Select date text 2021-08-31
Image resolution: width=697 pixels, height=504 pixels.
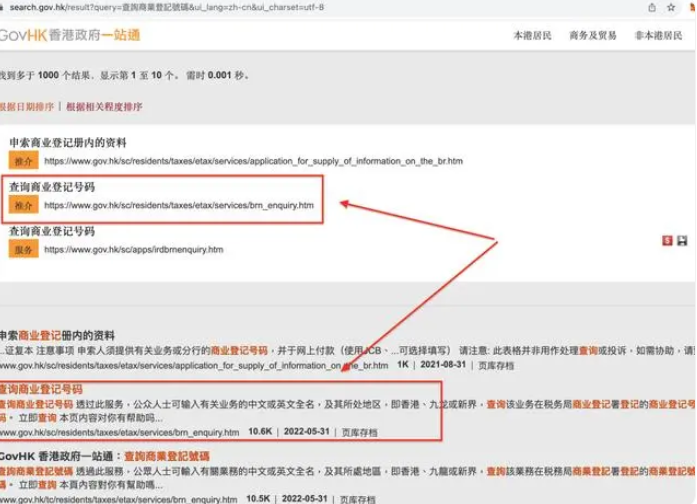(443, 364)
